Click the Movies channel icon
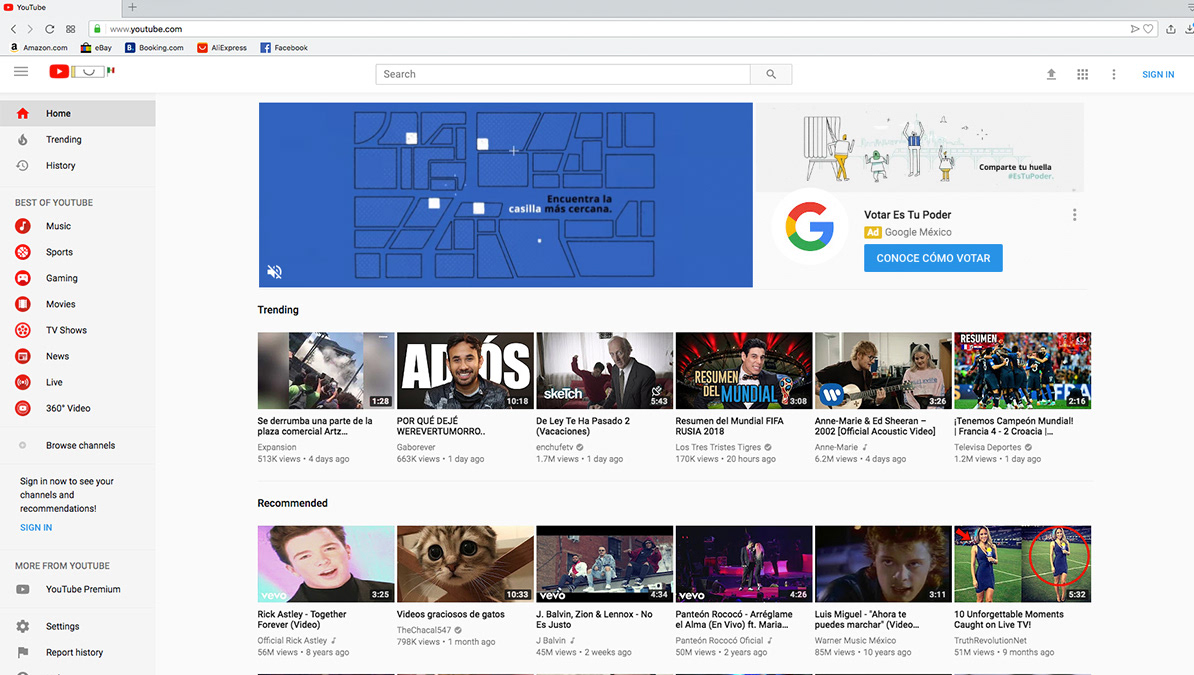This screenshot has width=1194, height=675. [23, 304]
